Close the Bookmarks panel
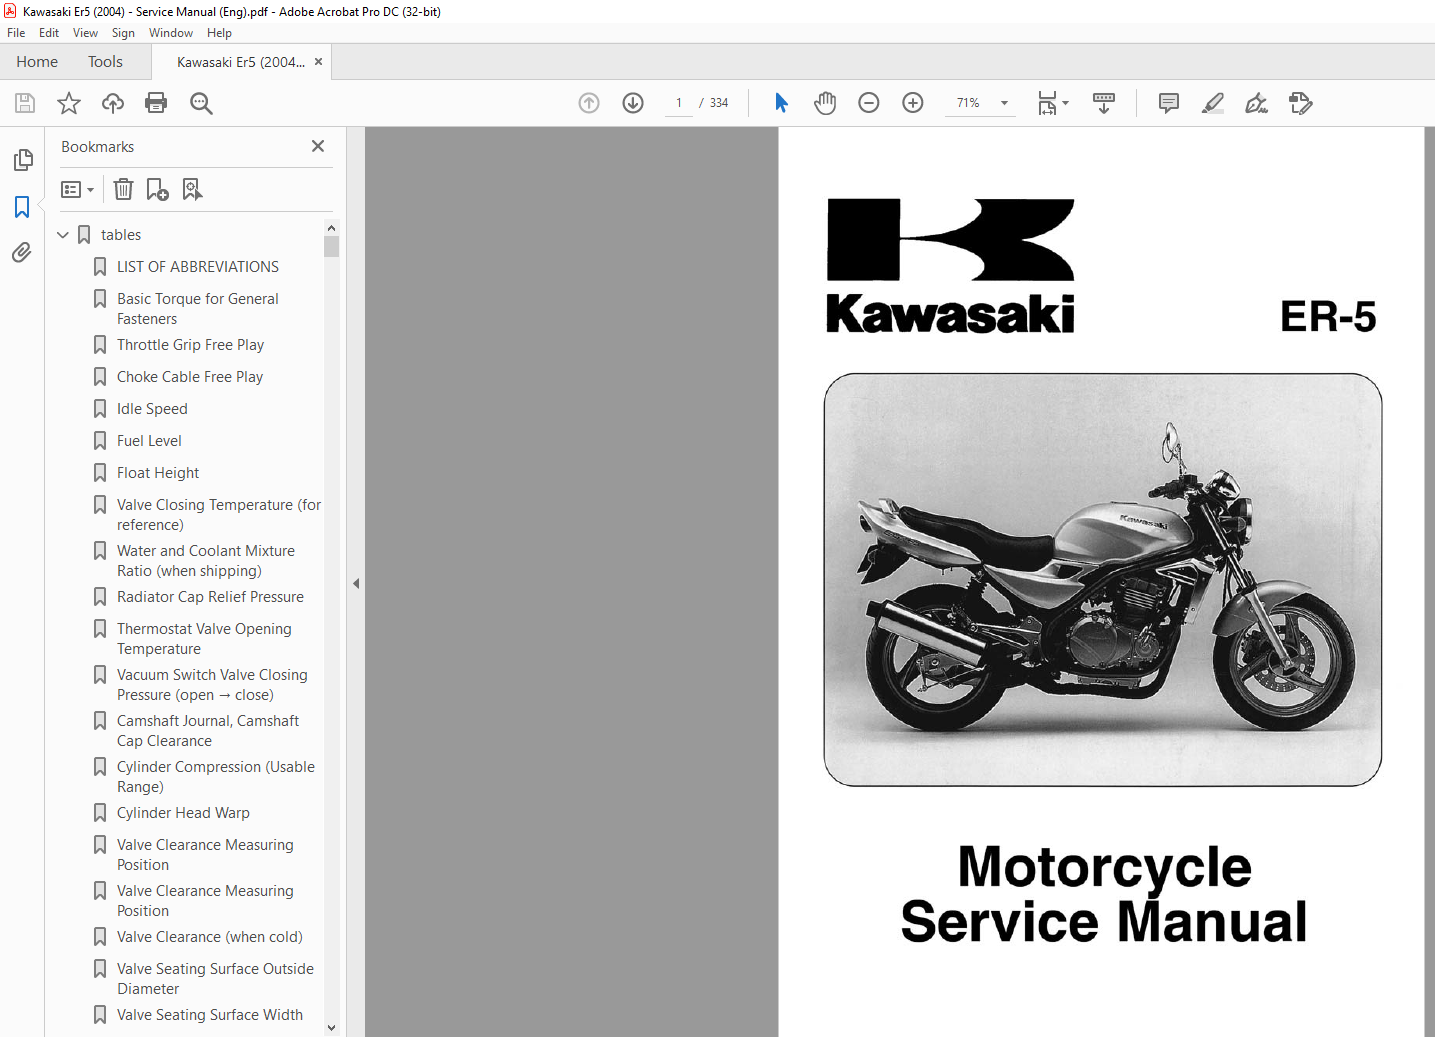Screen dimensions: 1435x1037 318,146
